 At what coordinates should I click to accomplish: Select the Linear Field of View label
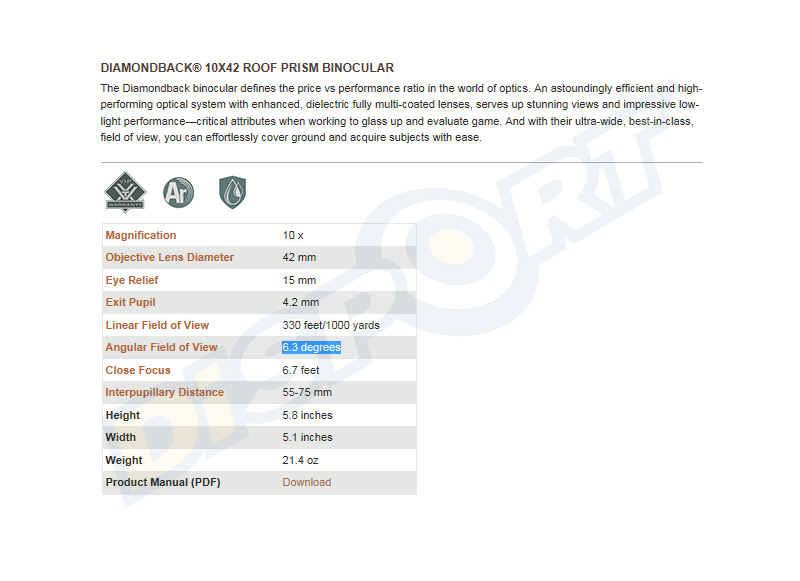[157, 325]
